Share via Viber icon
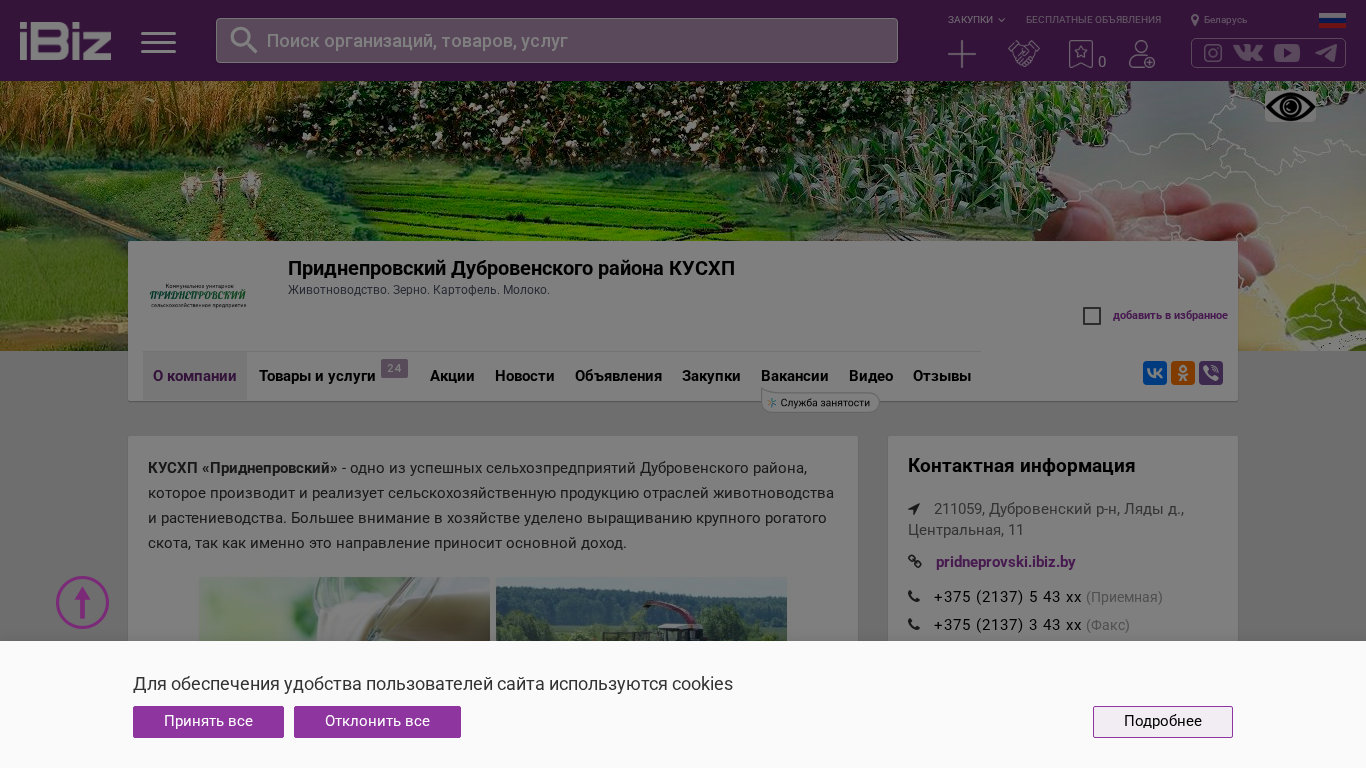The image size is (1366, 768). coord(1211,373)
